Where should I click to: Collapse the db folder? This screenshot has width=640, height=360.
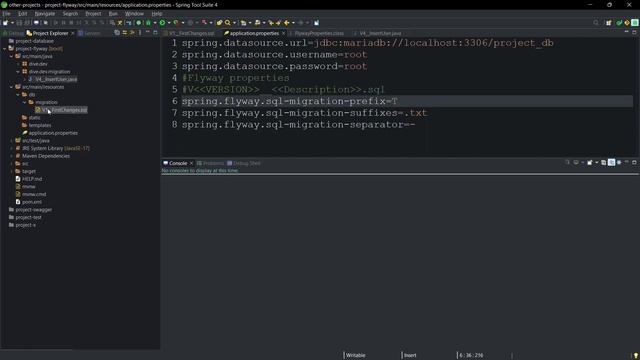click(x=18, y=95)
